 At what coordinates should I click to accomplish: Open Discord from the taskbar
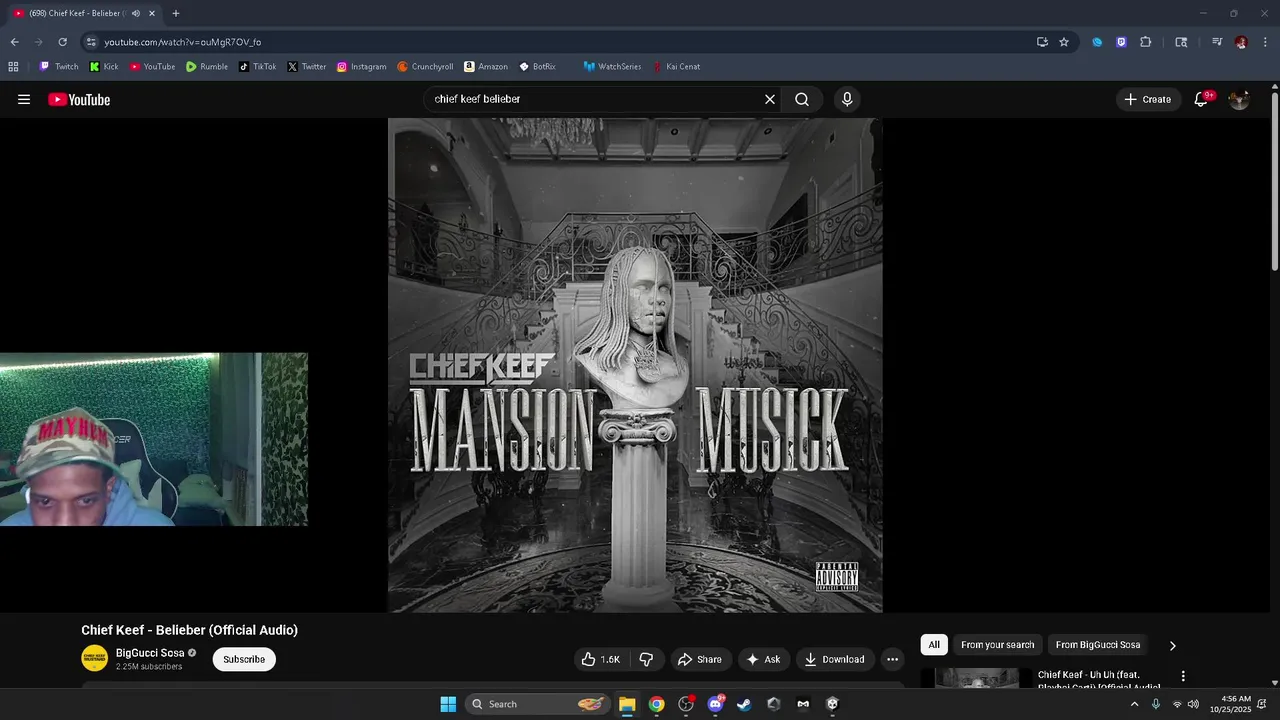click(715, 704)
